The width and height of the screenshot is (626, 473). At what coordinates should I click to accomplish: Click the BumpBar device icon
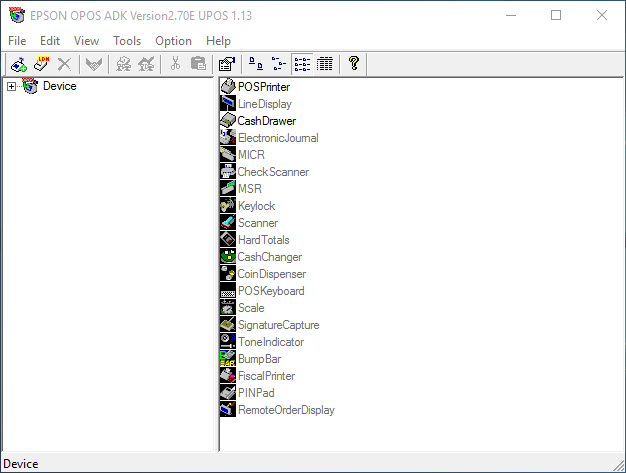[x=228, y=359]
